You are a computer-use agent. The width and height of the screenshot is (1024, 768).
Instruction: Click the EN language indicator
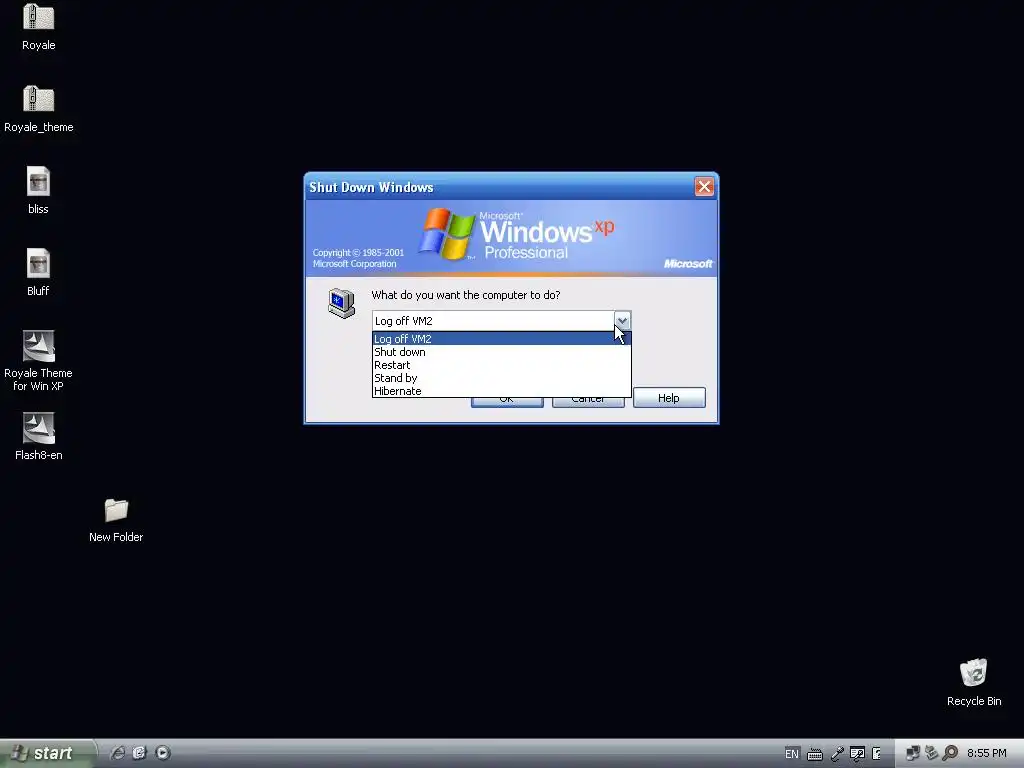point(792,754)
